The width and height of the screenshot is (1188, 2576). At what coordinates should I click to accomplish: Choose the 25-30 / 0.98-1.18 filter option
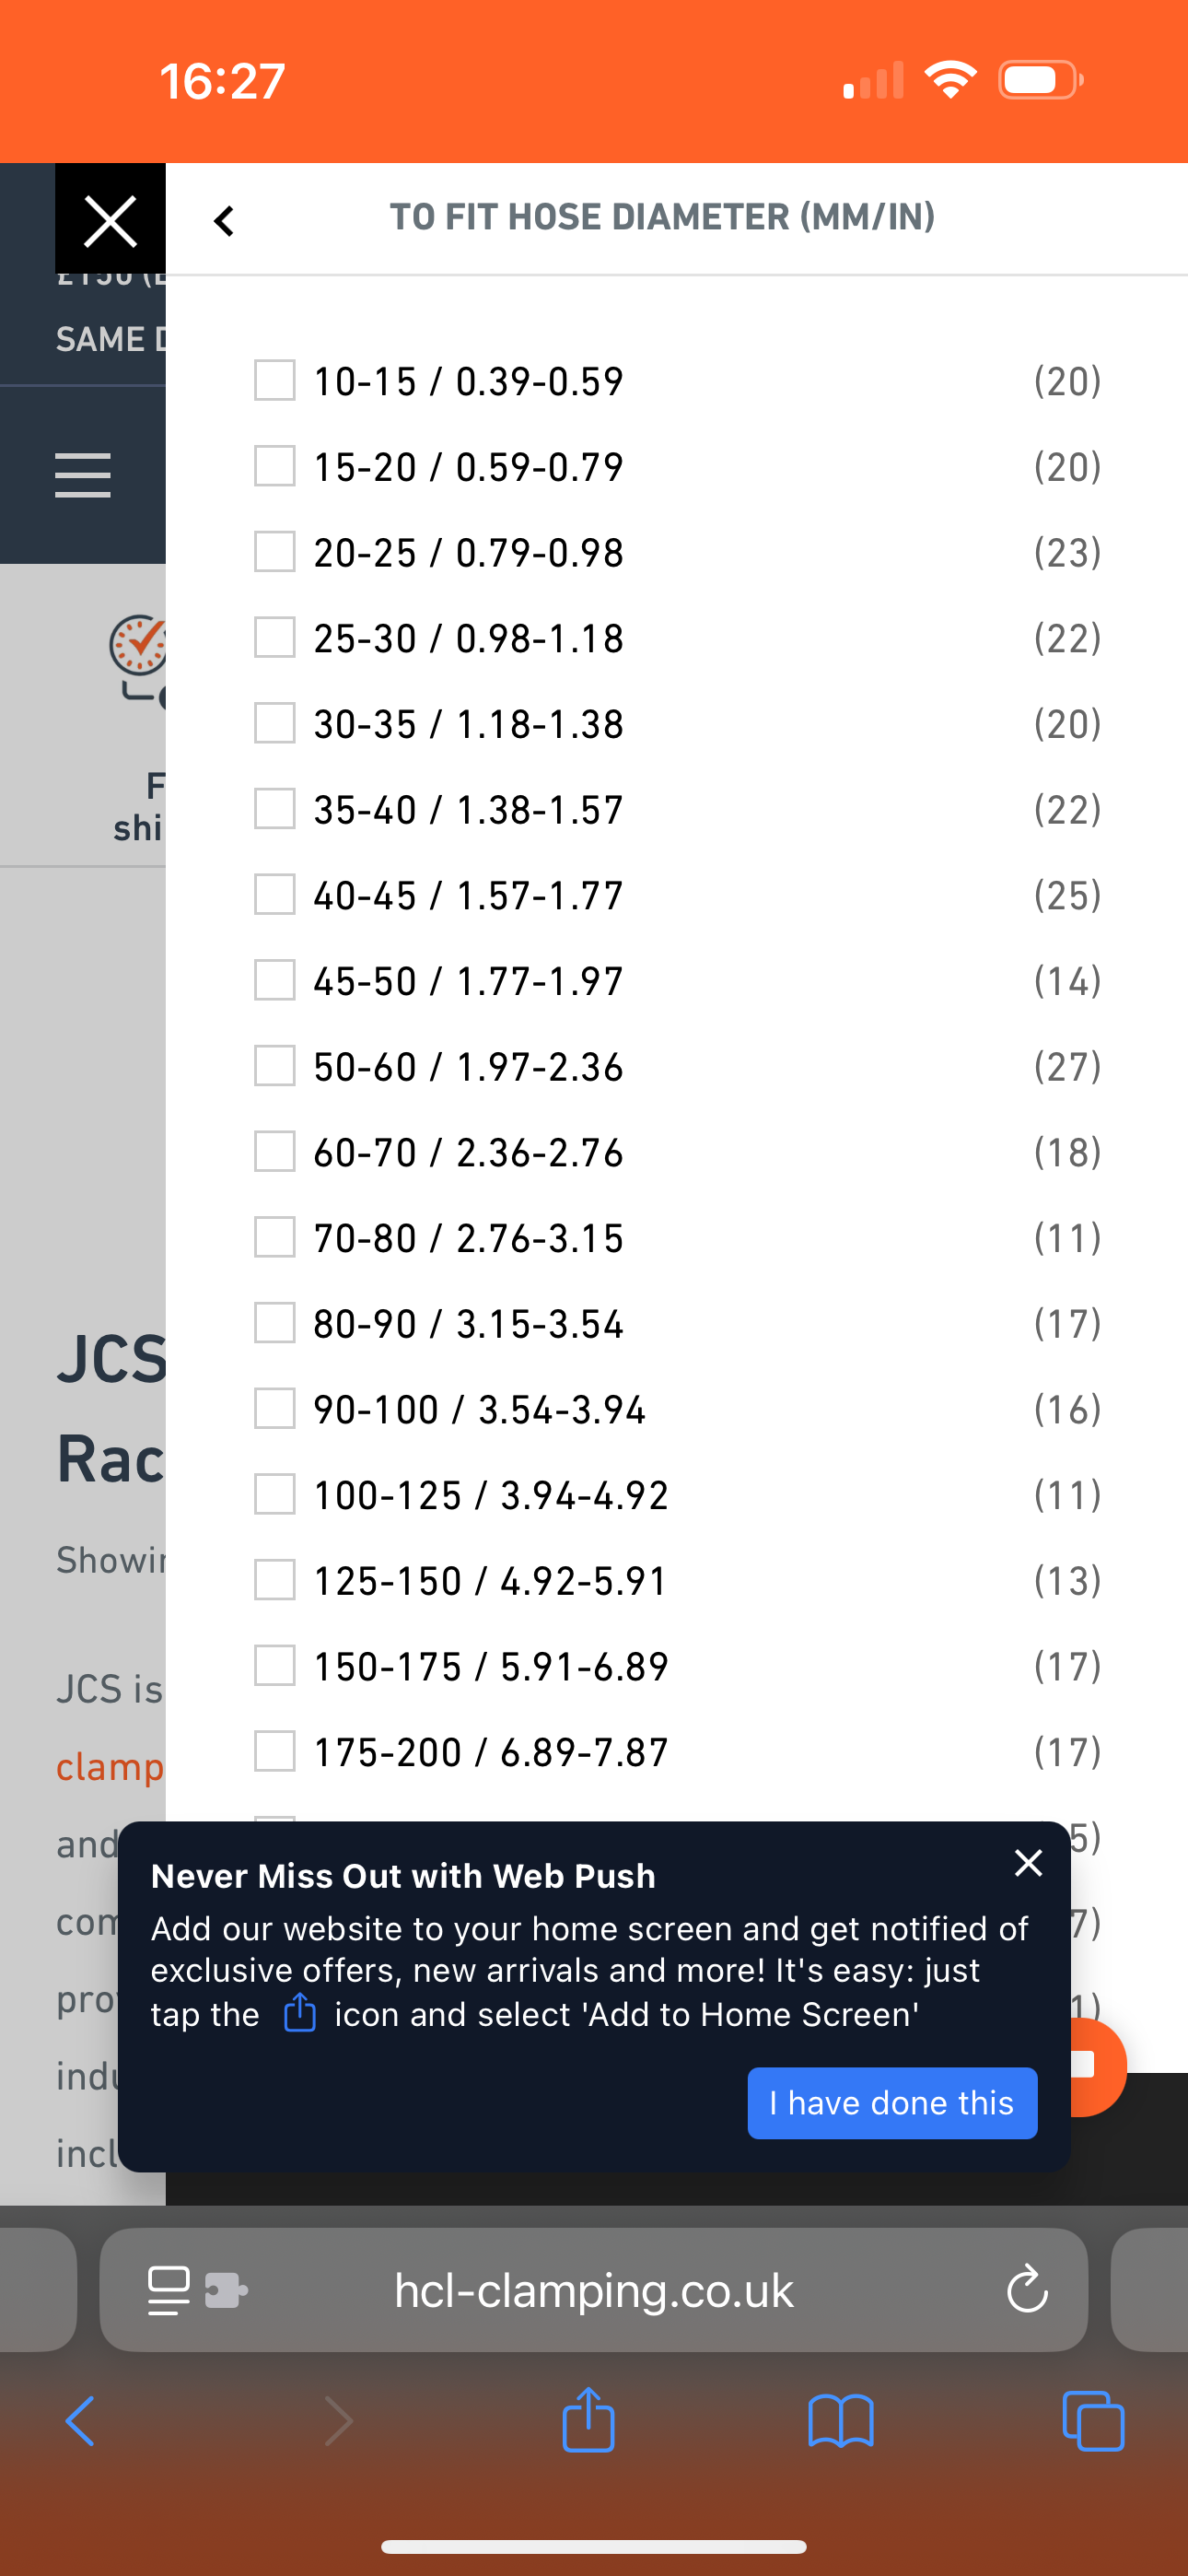click(469, 638)
